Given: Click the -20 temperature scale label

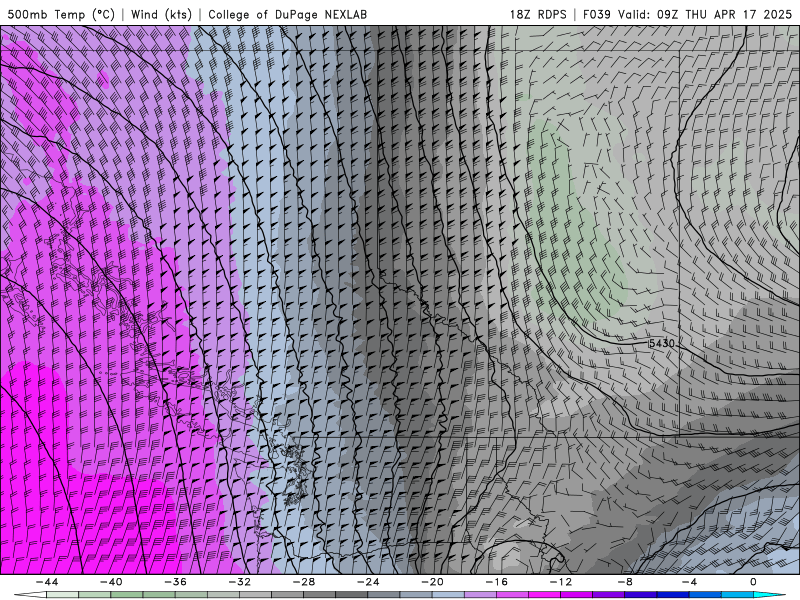Looking at the screenshot, I should coord(432,582).
